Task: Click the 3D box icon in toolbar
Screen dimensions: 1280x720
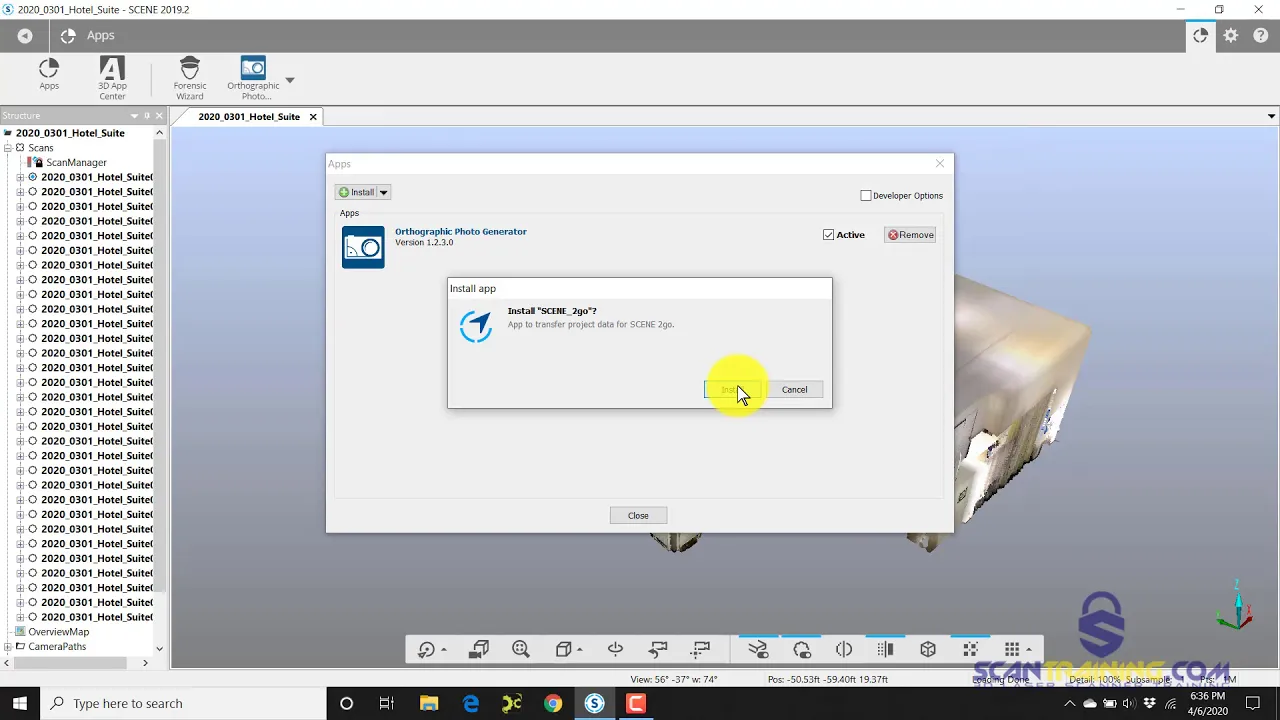Action: click(928, 650)
